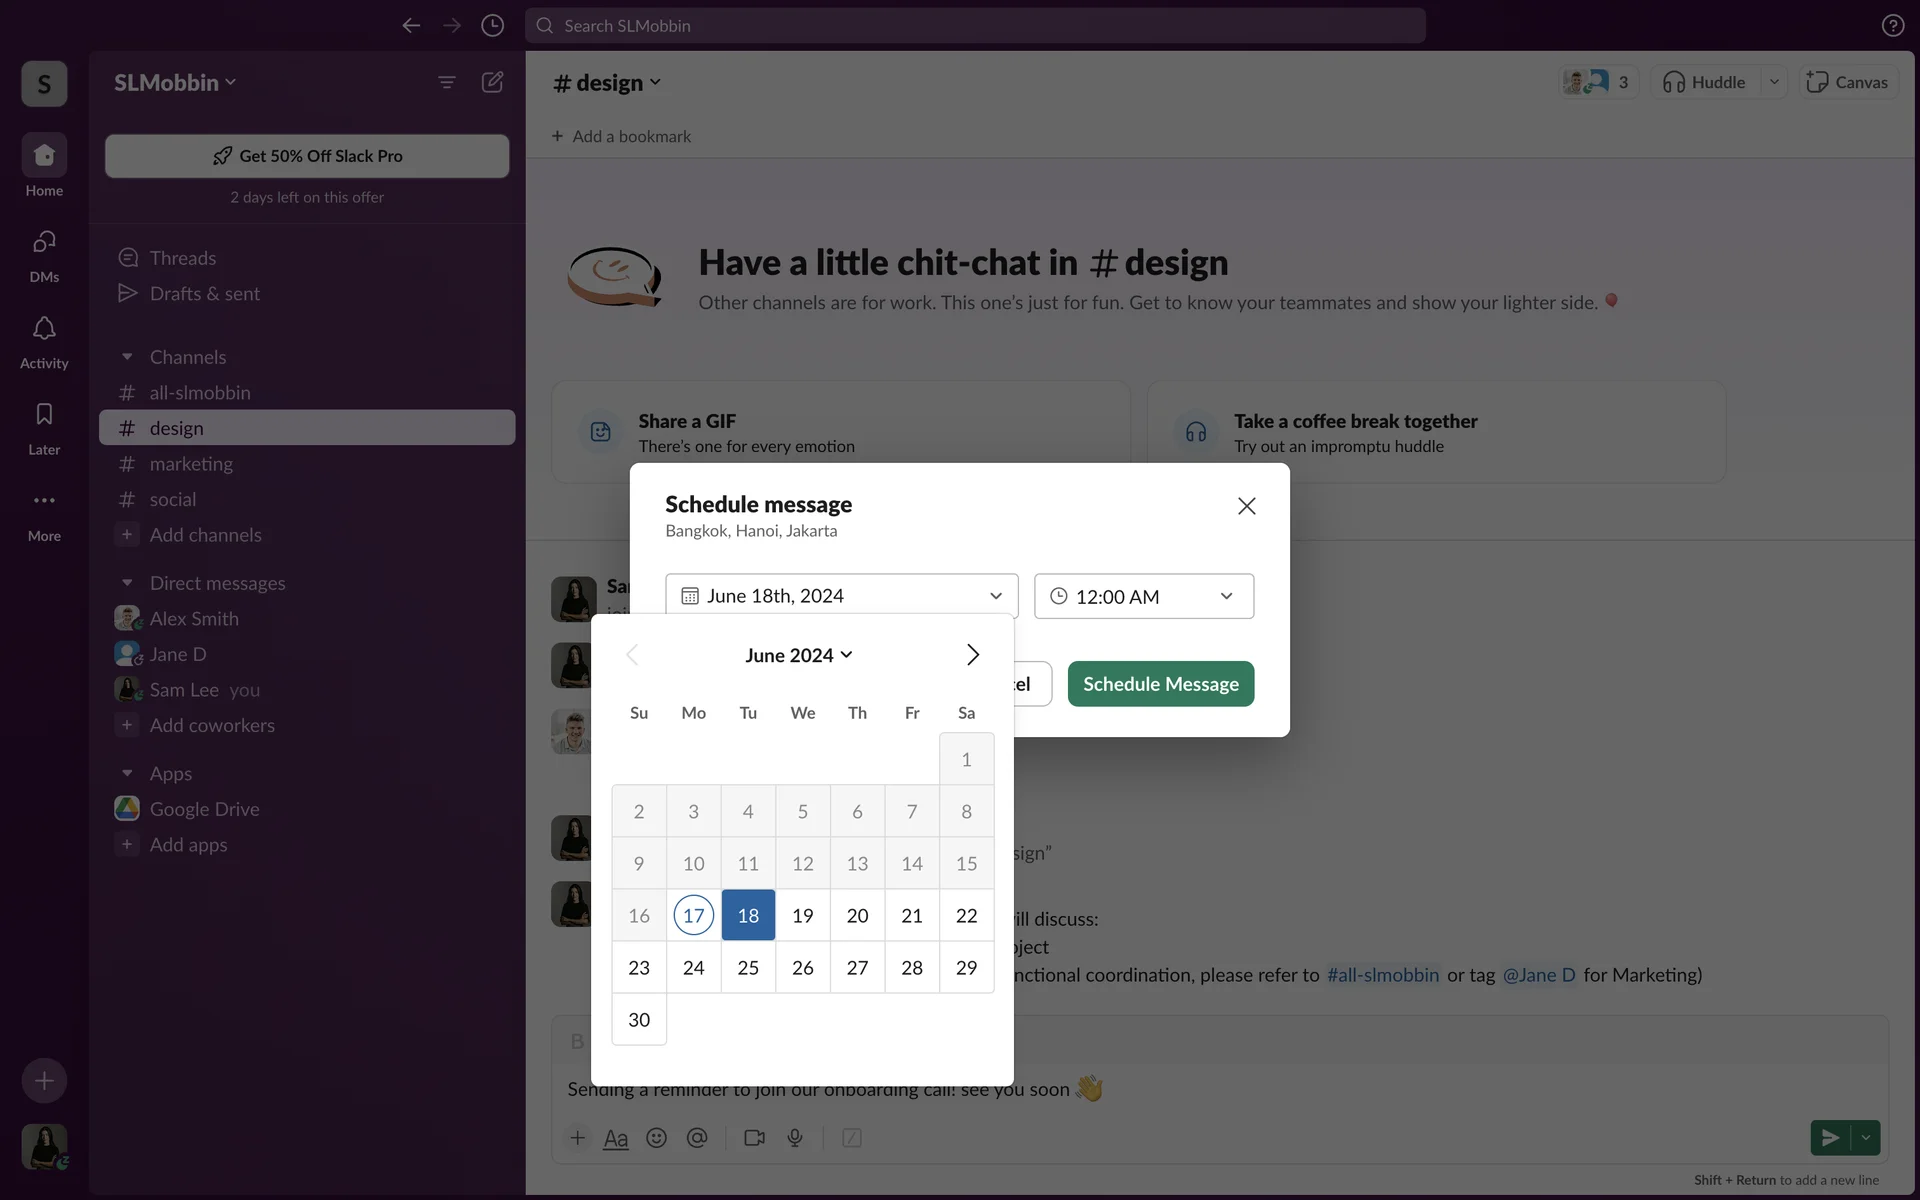Click the Schedule Message button
This screenshot has width=1920, height=1200.
(x=1160, y=684)
